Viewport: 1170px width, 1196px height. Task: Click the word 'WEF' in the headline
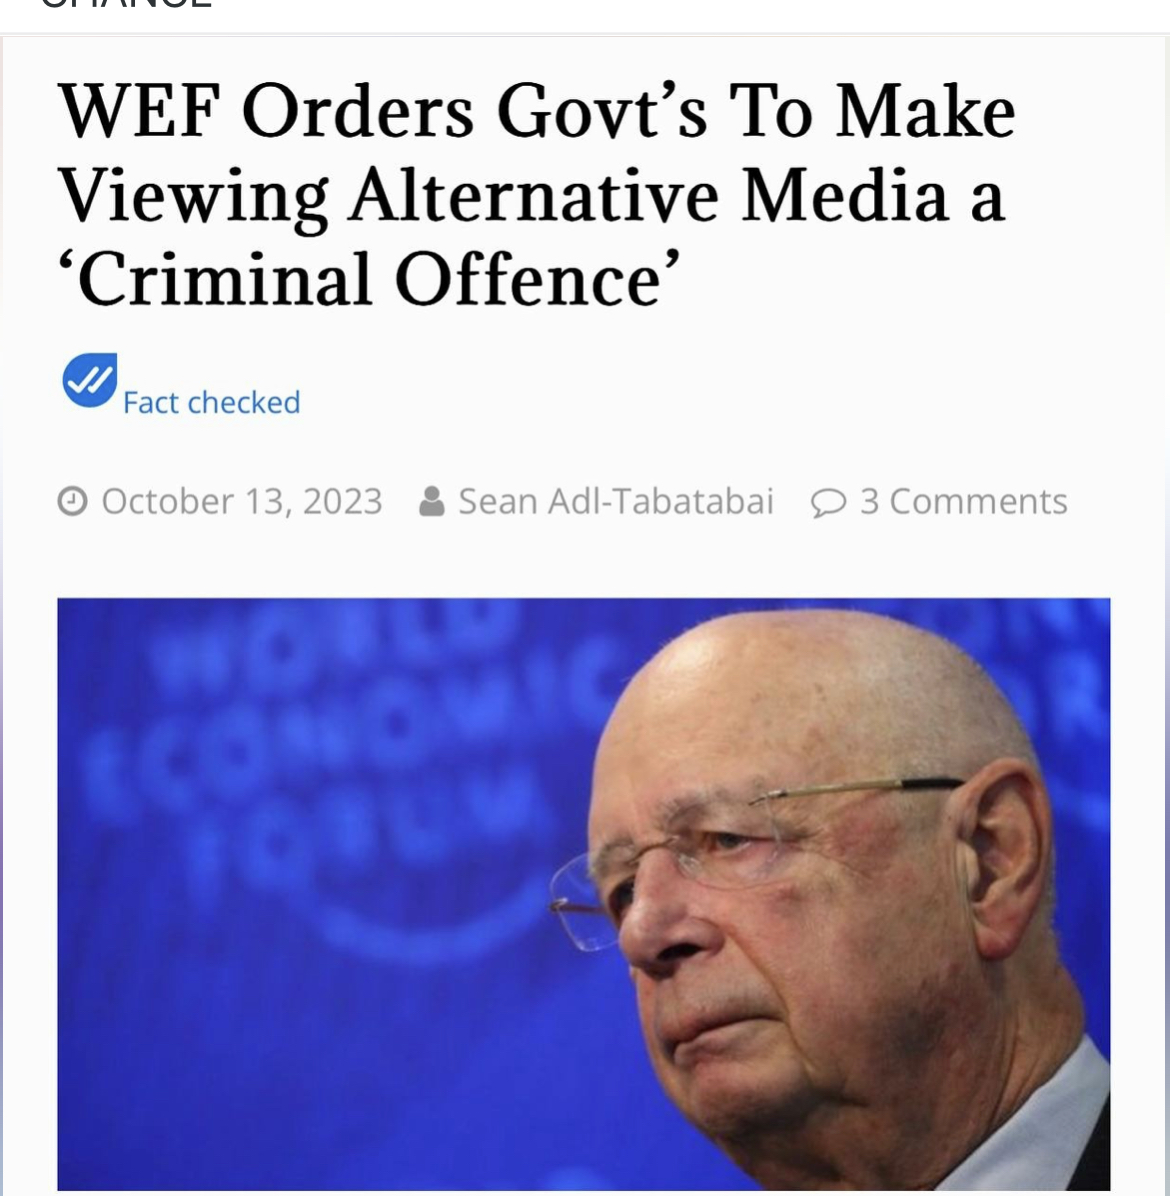pyautogui.click(x=140, y=111)
